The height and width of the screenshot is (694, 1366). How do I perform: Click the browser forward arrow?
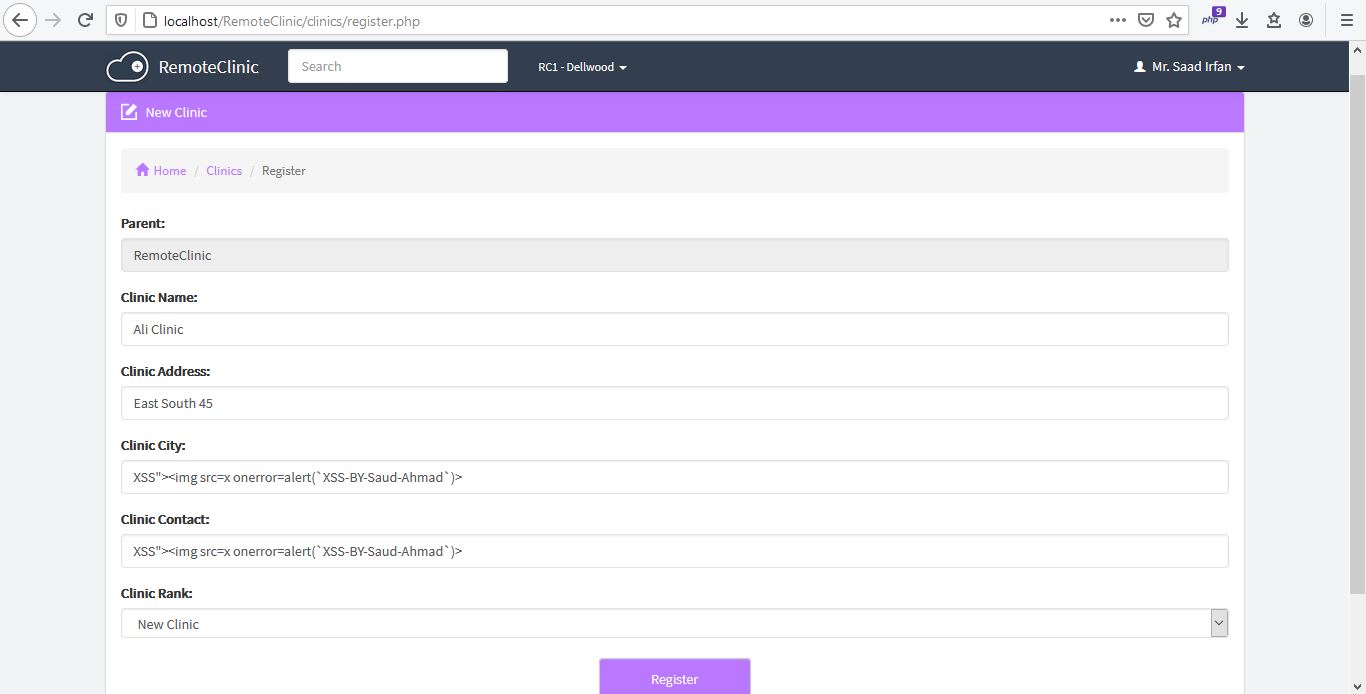click(54, 20)
